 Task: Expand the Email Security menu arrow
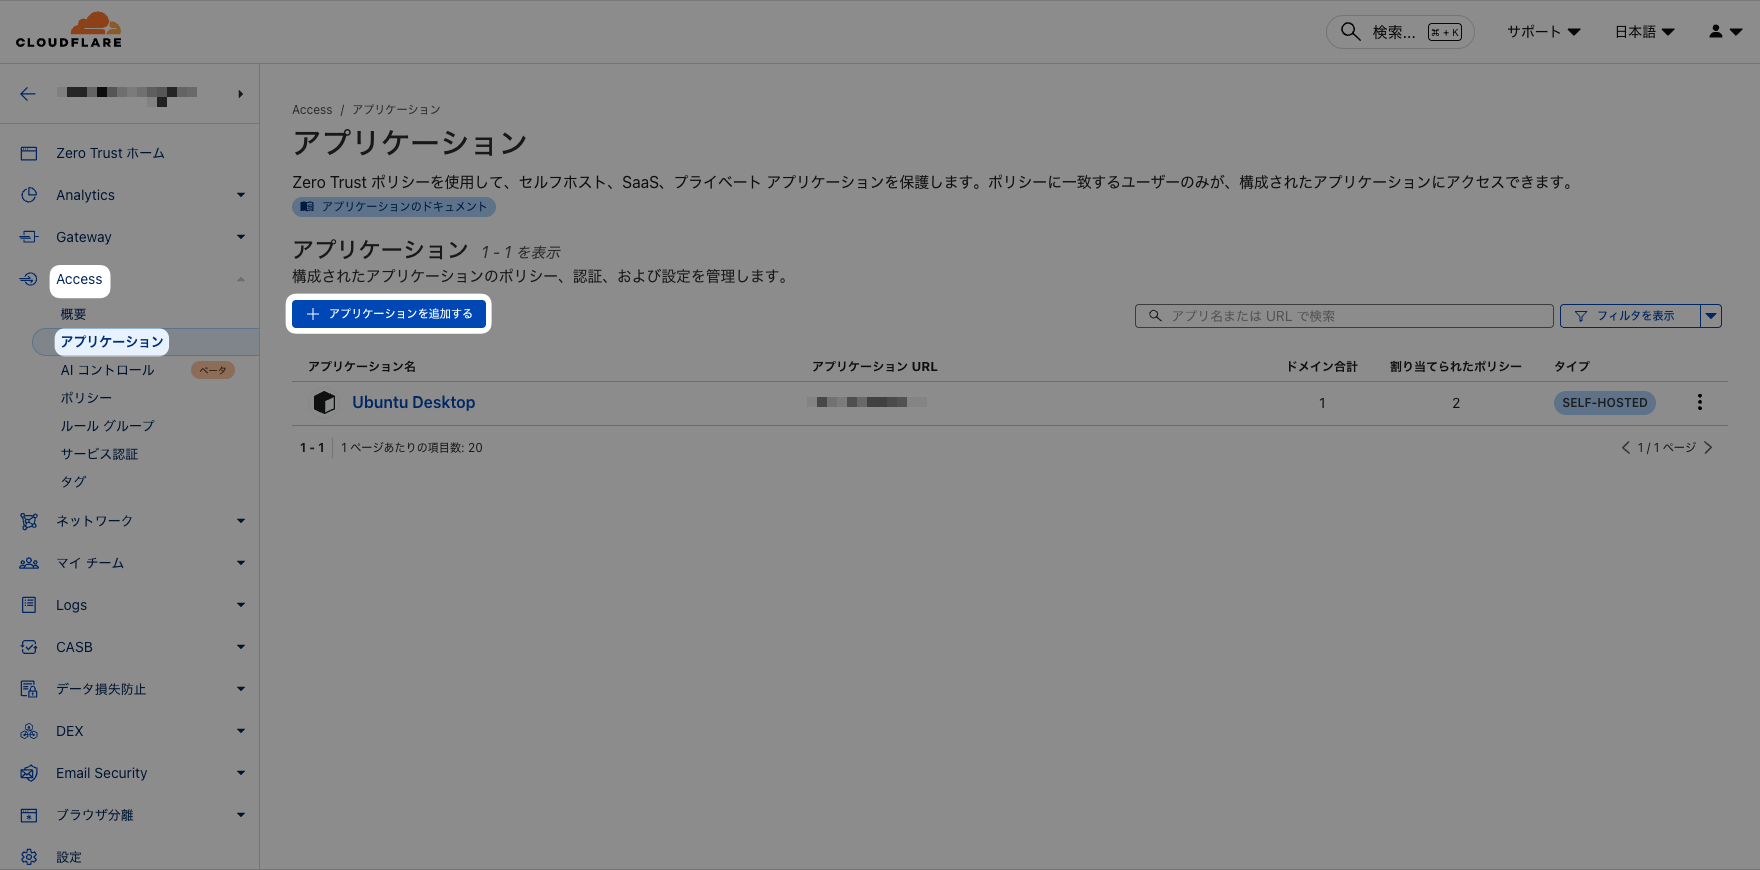241,773
